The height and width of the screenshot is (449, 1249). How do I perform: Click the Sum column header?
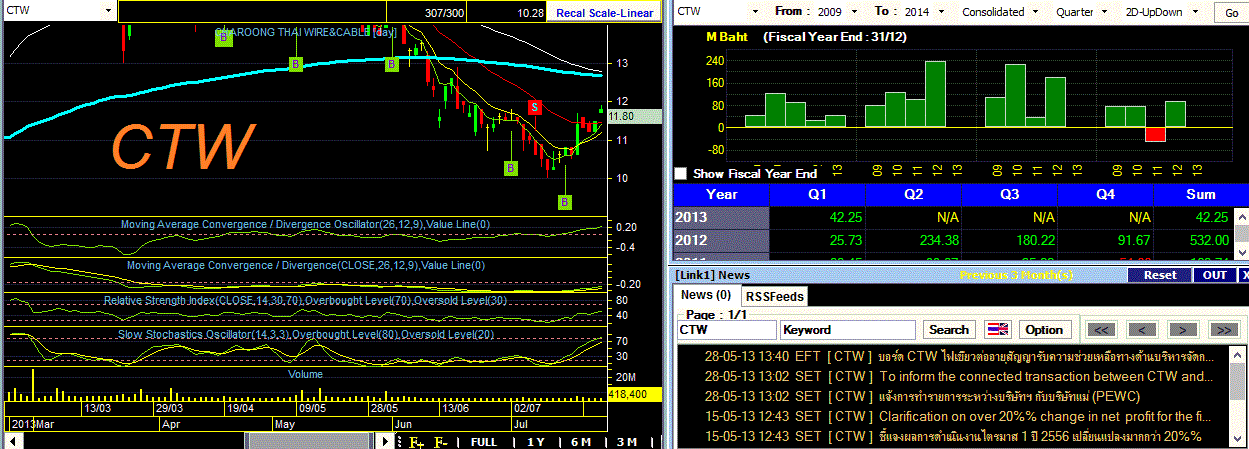pyautogui.click(x=1200, y=194)
